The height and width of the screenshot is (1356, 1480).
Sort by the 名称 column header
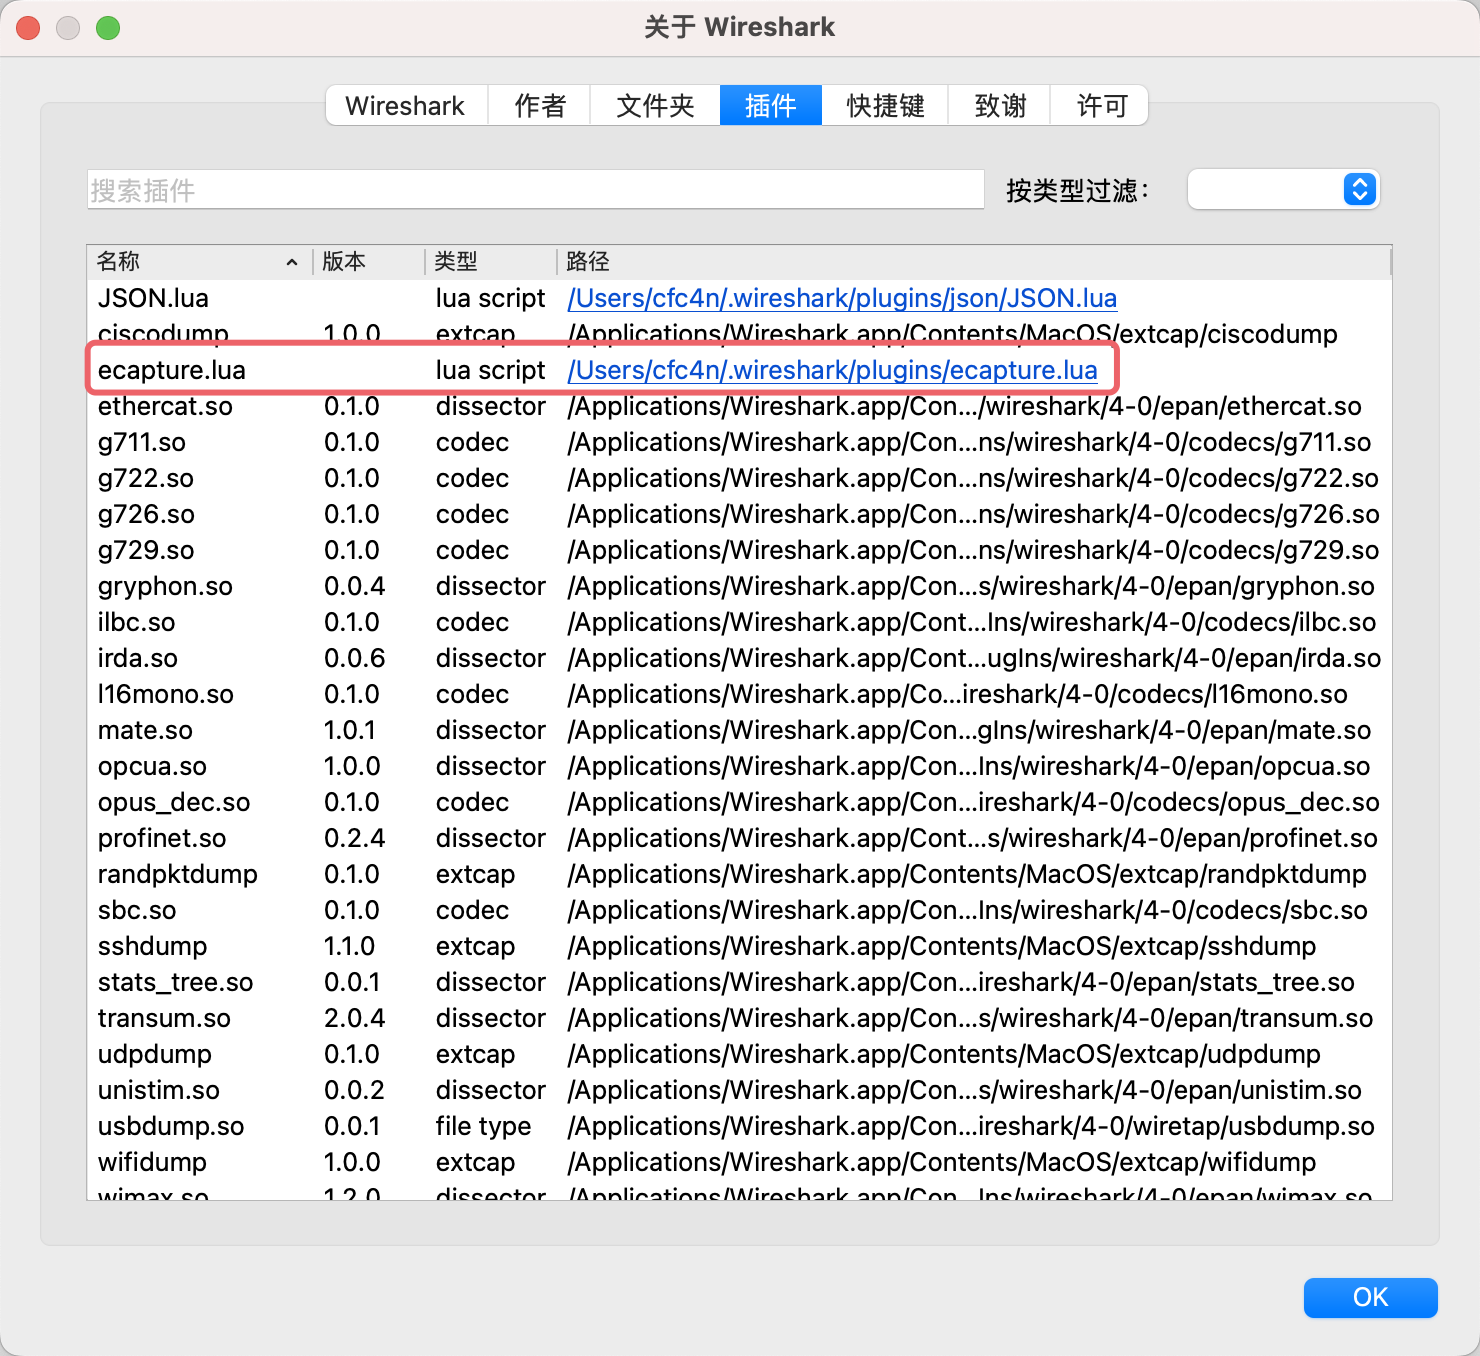pos(200,261)
